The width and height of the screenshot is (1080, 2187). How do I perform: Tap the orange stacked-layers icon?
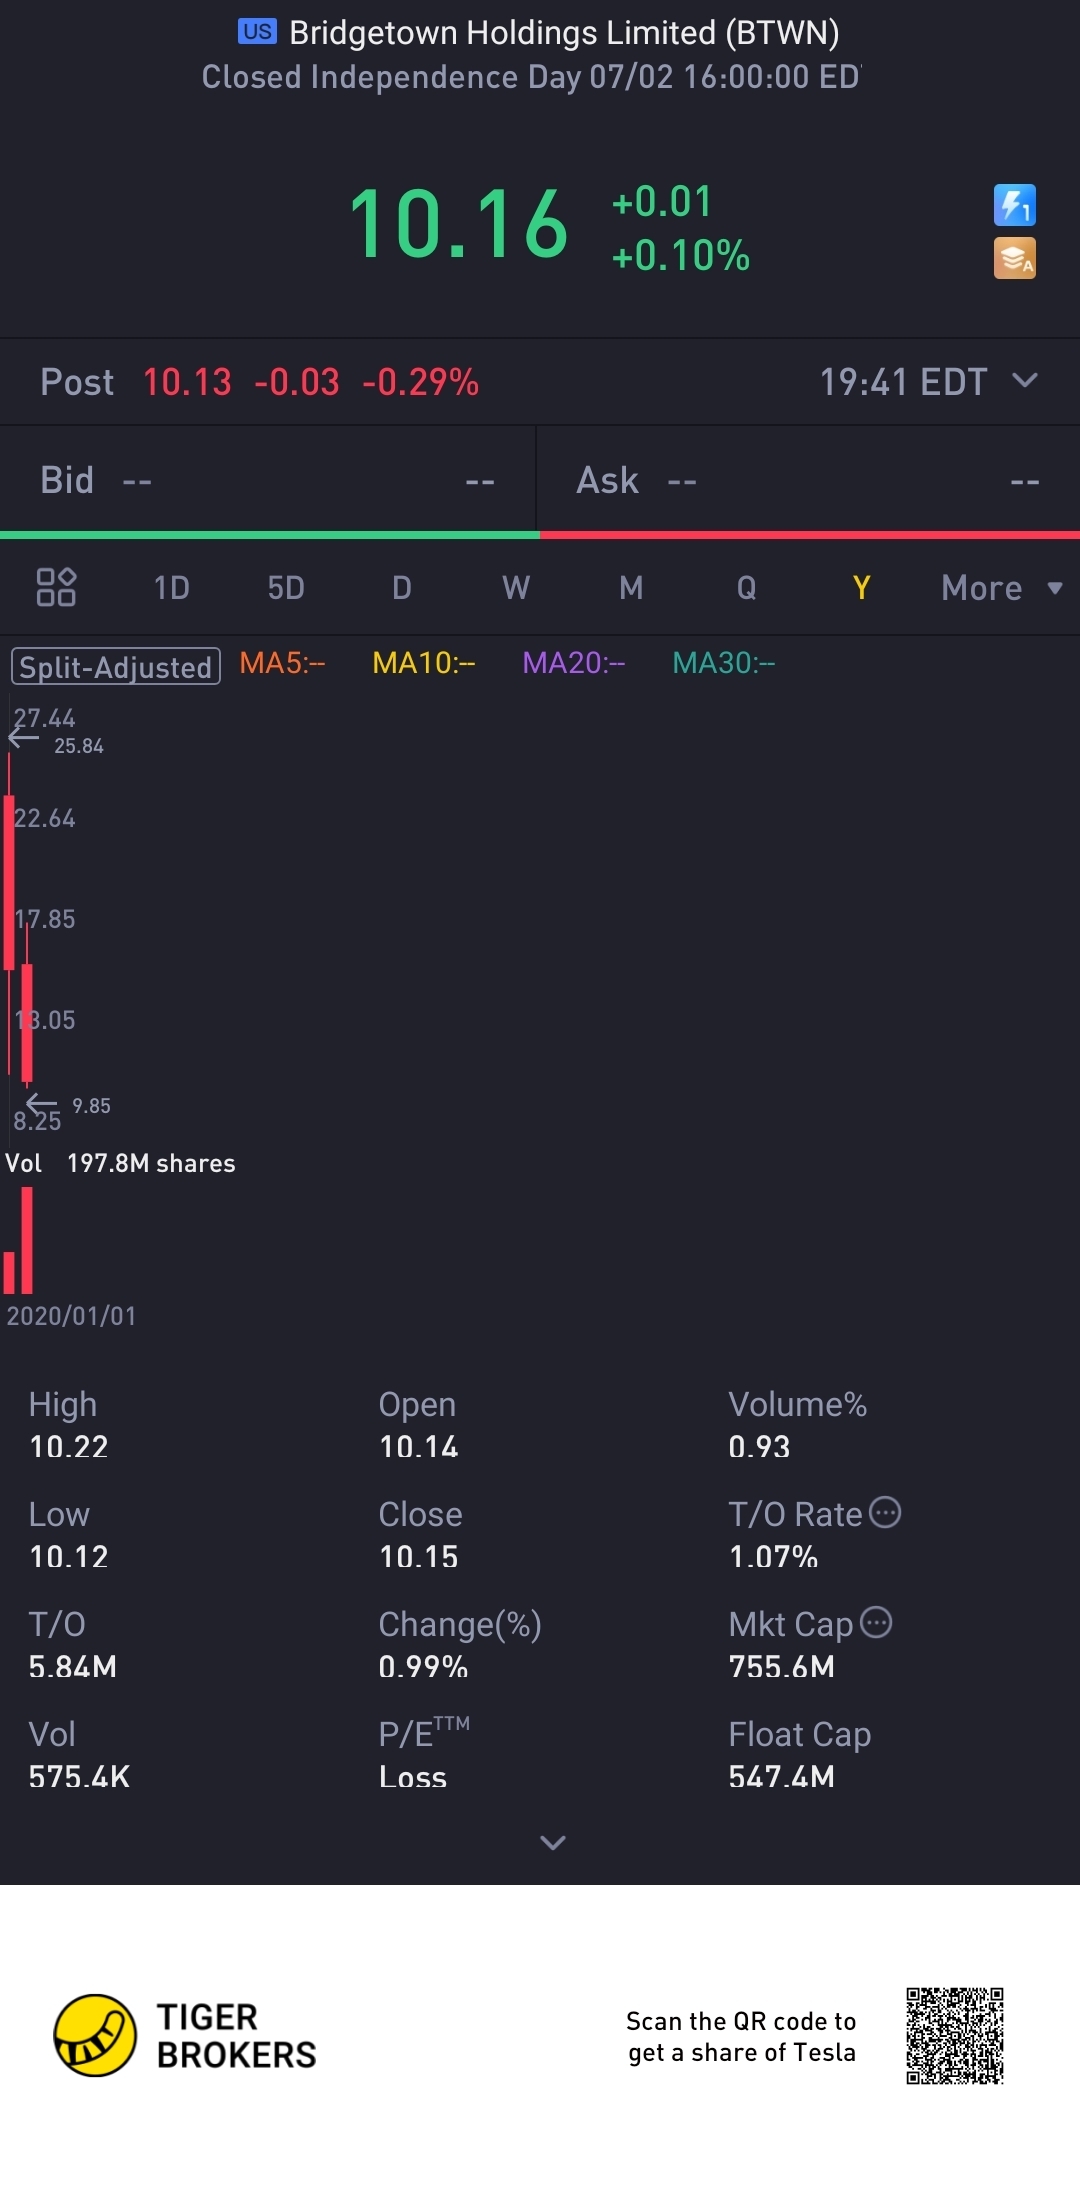click(1014, 258)
